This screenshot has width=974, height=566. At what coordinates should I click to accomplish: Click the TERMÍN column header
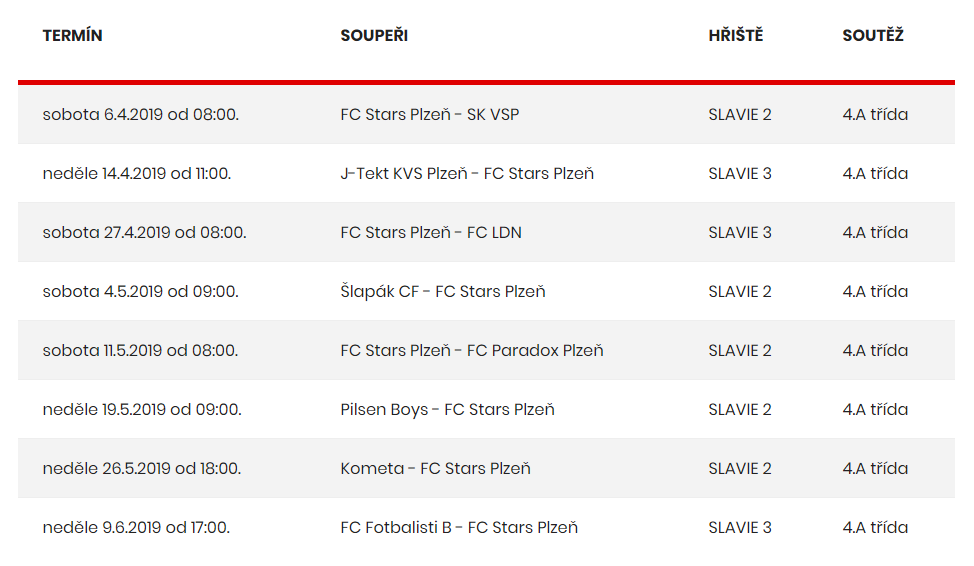pyautogui.click(x=72, y=35)
